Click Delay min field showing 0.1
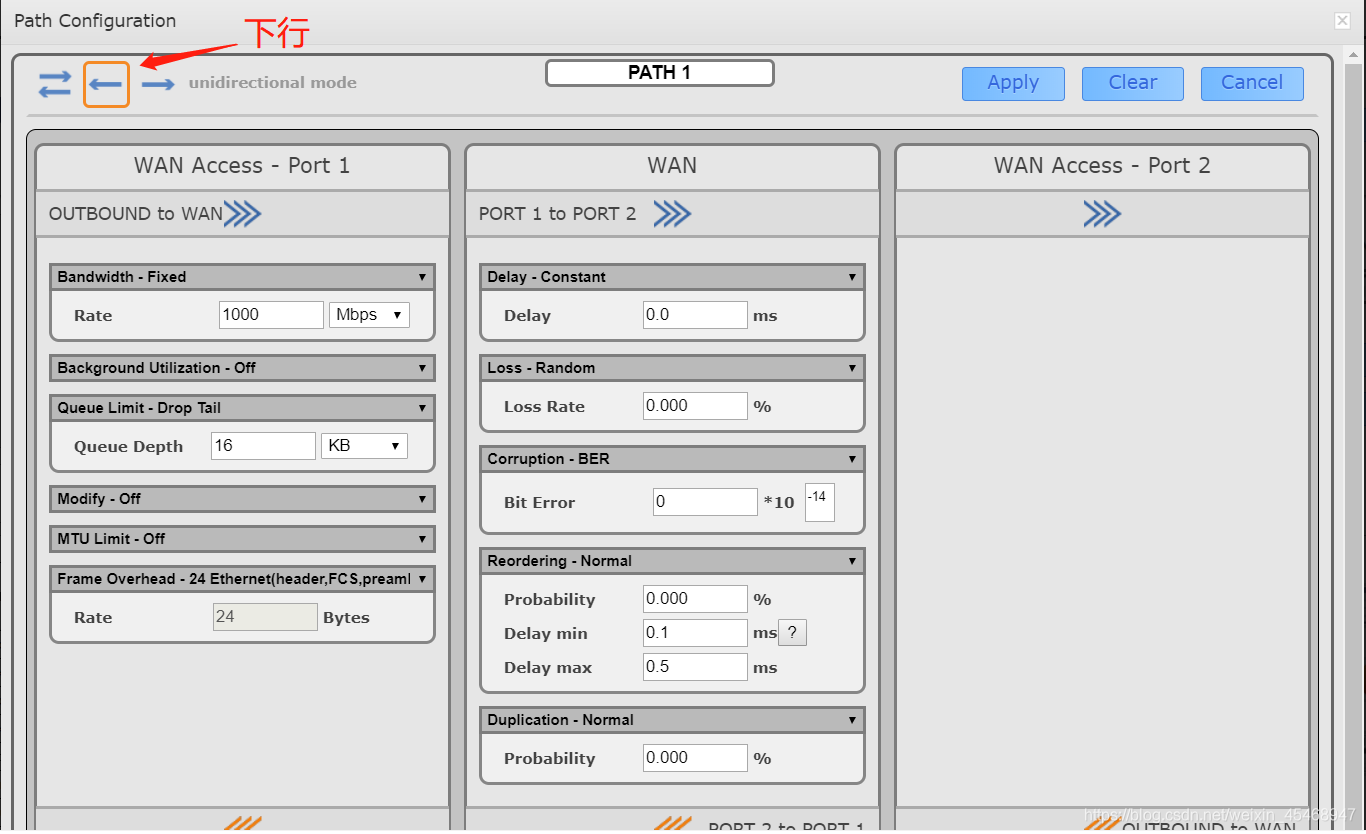Image resolution: width=1366 pixels, height=834 pixels. click(x=695, y=633)
